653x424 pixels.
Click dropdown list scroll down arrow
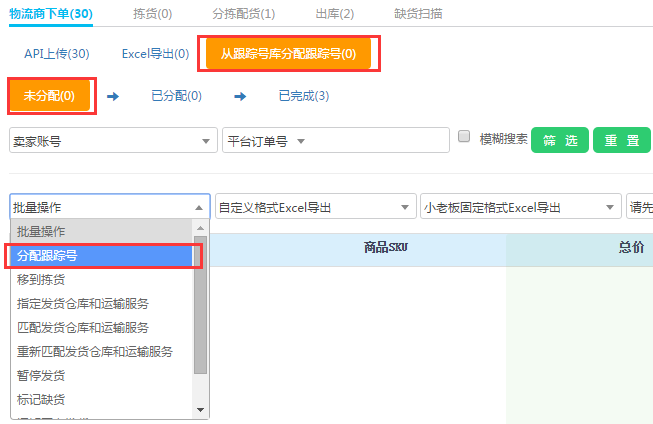tap(201, 409)
